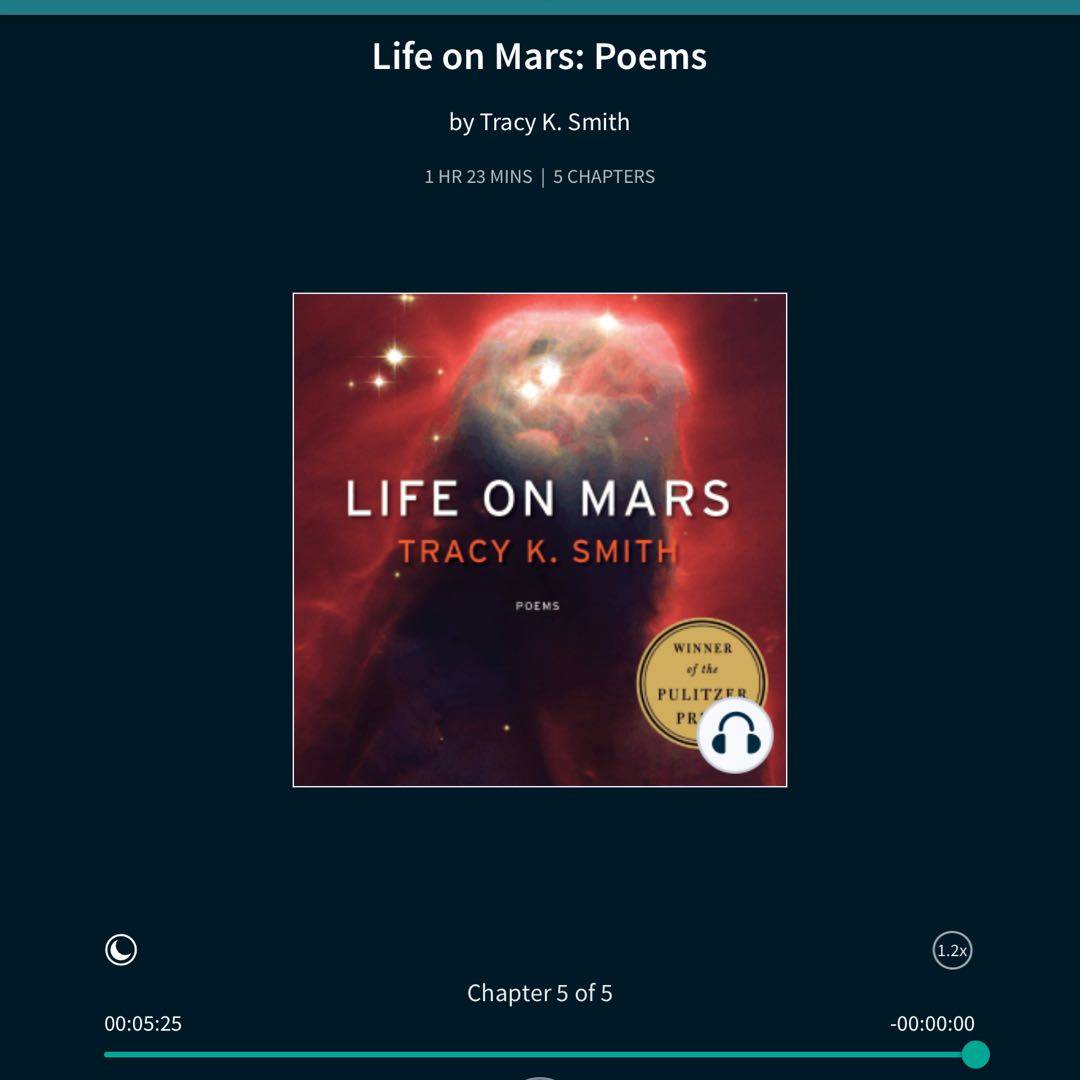Screen dimensions: 1080x1080
Task: Click the headphones audiobook badge
Action: click(x=735, y=735)
